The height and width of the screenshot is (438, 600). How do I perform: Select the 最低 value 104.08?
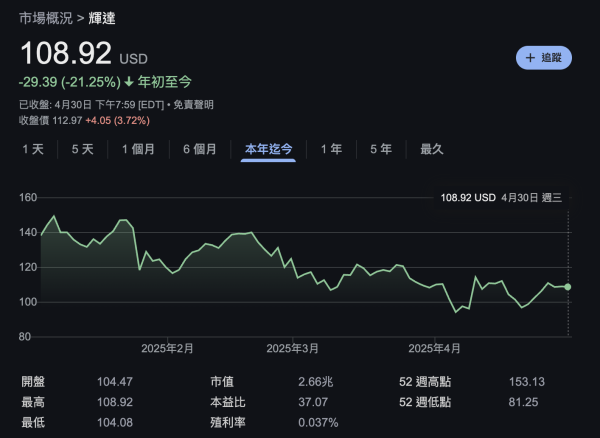pyautogui.click(x=115, y=423)
